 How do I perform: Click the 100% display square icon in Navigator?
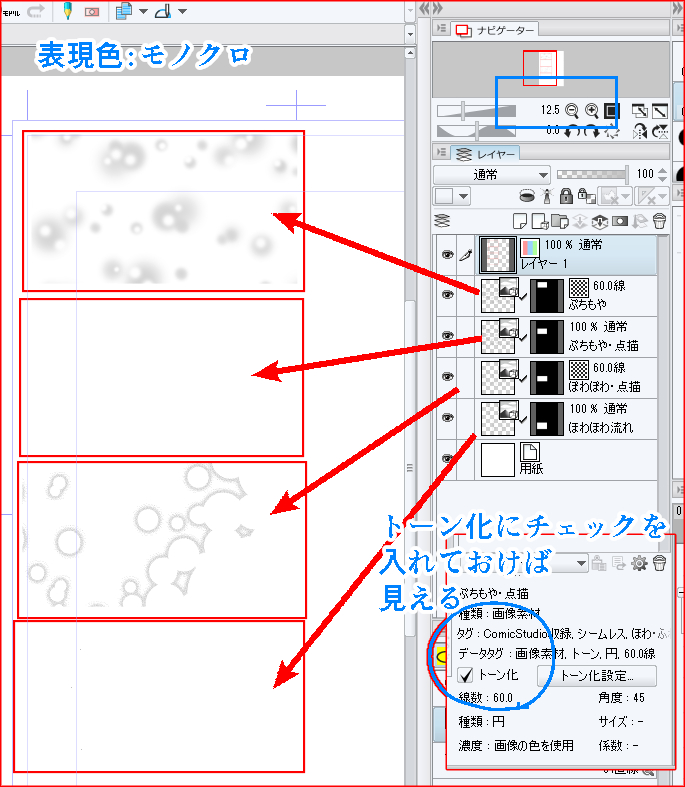pos(612,110)
